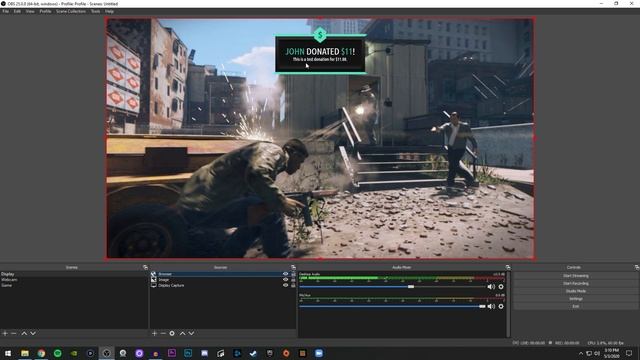The height and width of the screenshot is (360, 640).
Task: Select the Display scene
Action: (x=74, y=274)
